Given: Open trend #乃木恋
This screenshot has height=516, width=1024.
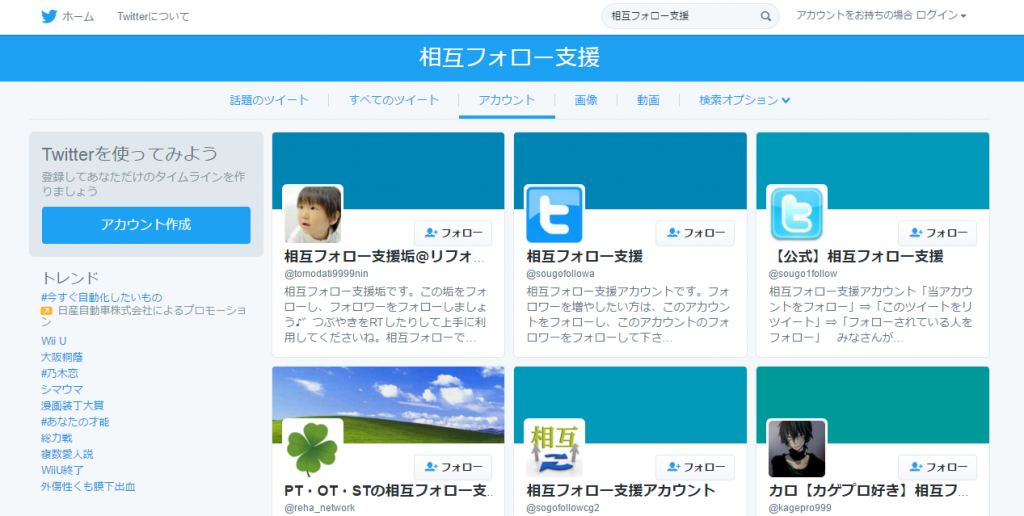Looking at the screenshot, I should [60, 374].
